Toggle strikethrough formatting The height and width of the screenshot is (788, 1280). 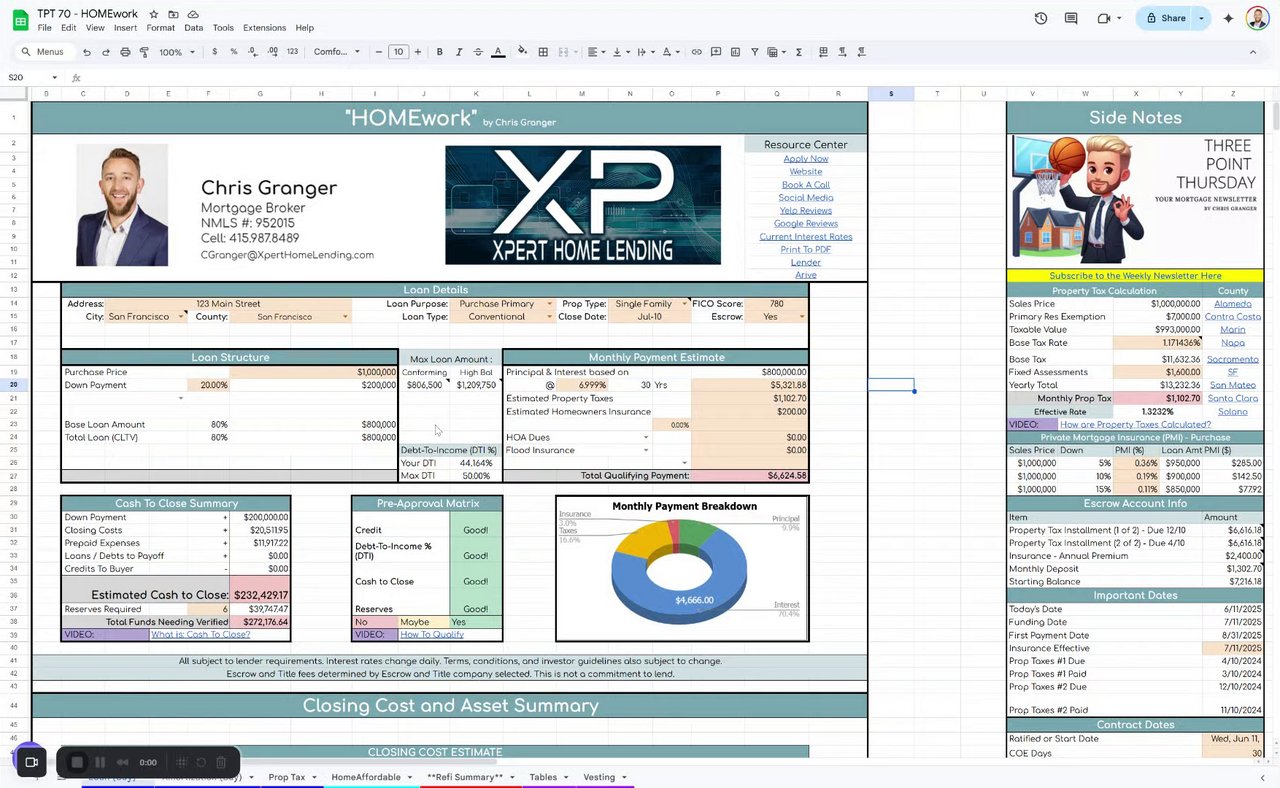(478, 52)
